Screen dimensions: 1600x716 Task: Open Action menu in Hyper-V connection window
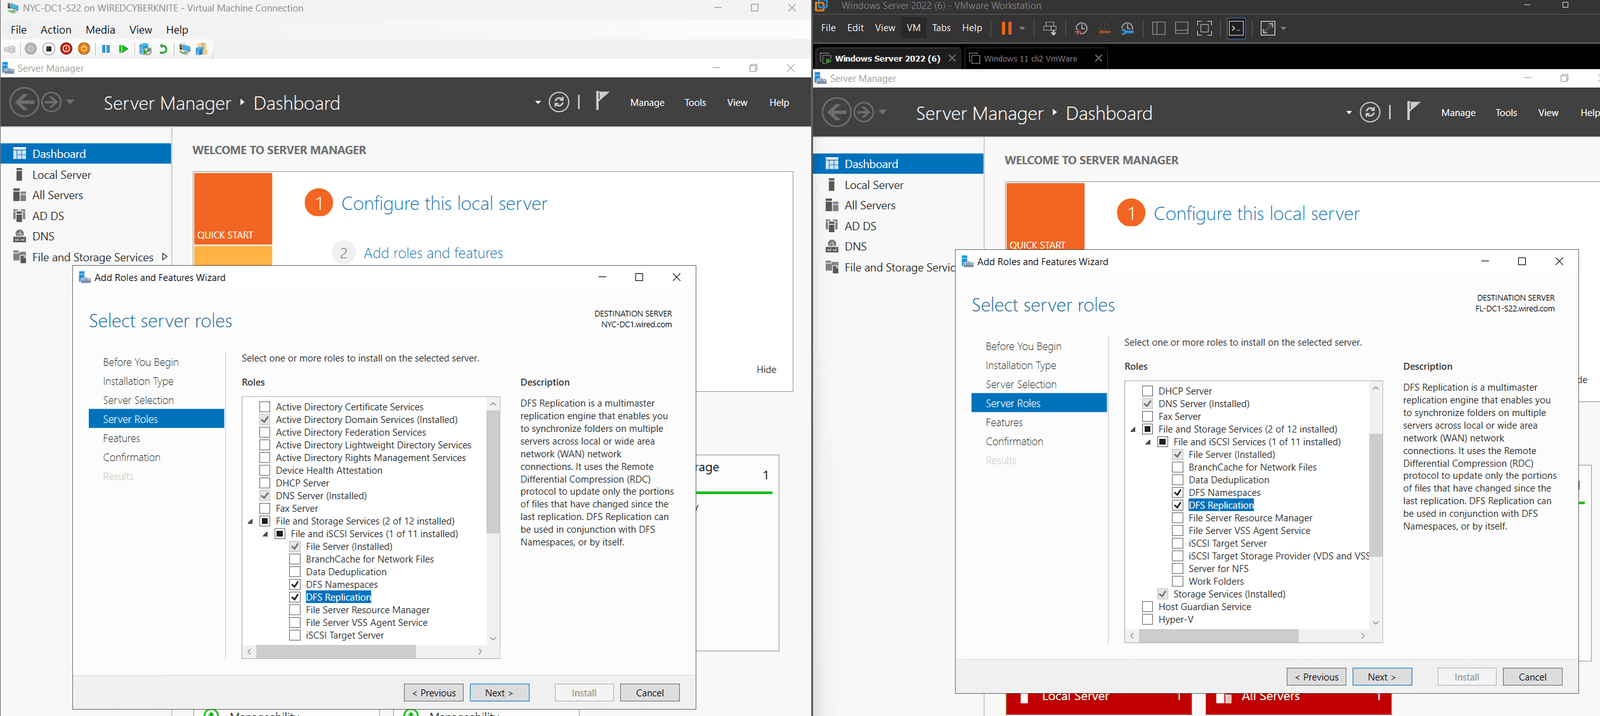coord(56,30)
